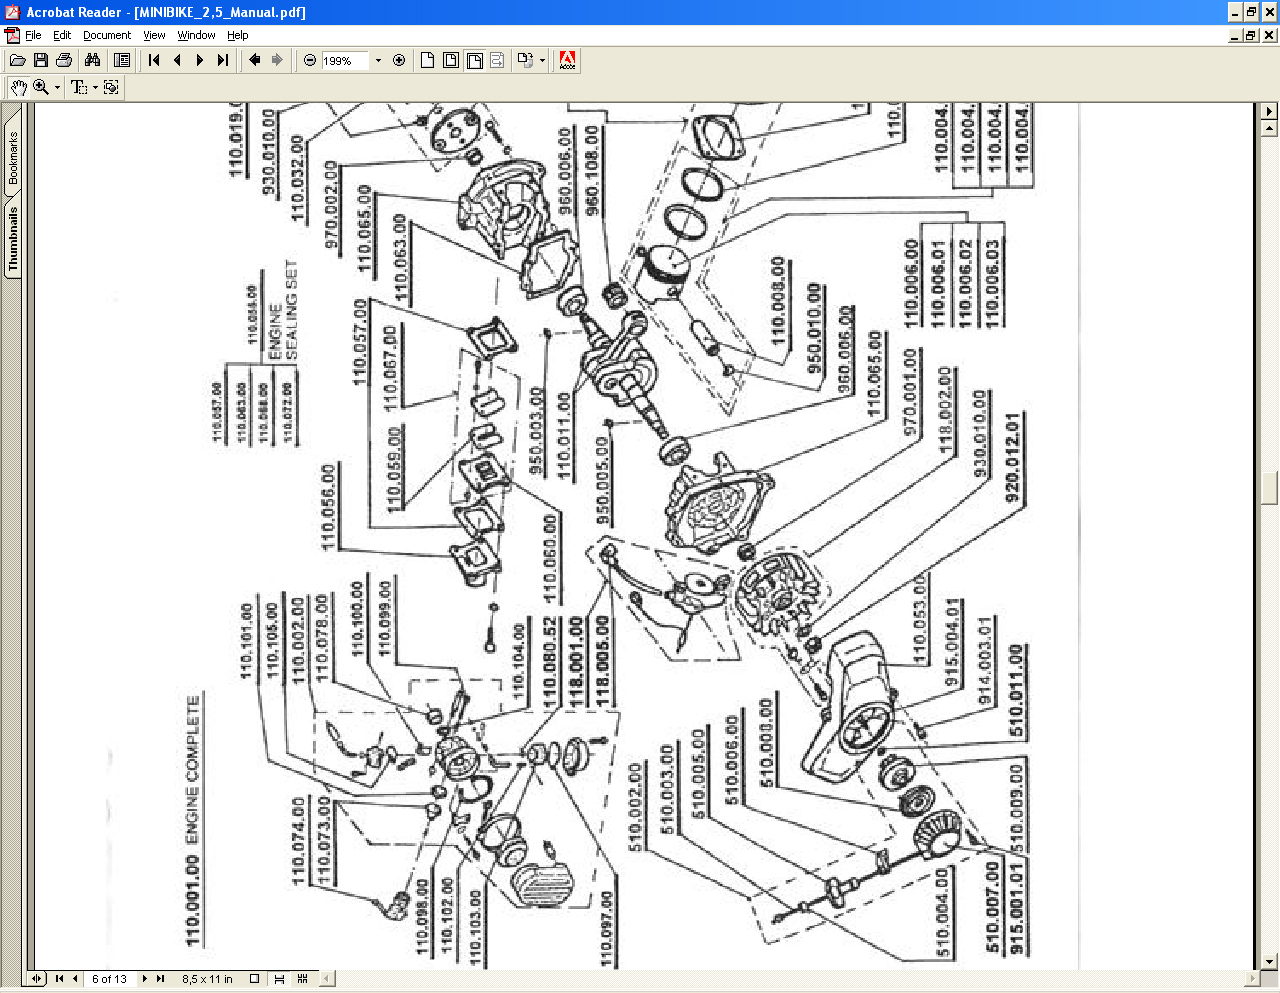The width and height of the screenshot is (1280, 993).
Task: Go to first page using toolbar arrow
Action: (154, 60)
